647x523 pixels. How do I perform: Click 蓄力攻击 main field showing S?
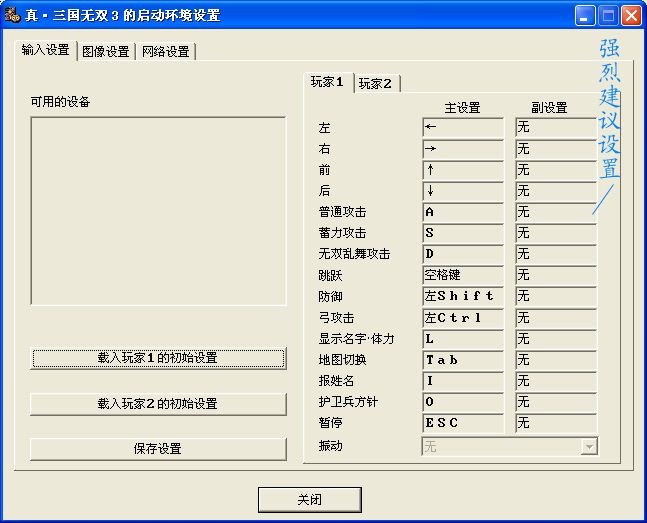point(463,233)
